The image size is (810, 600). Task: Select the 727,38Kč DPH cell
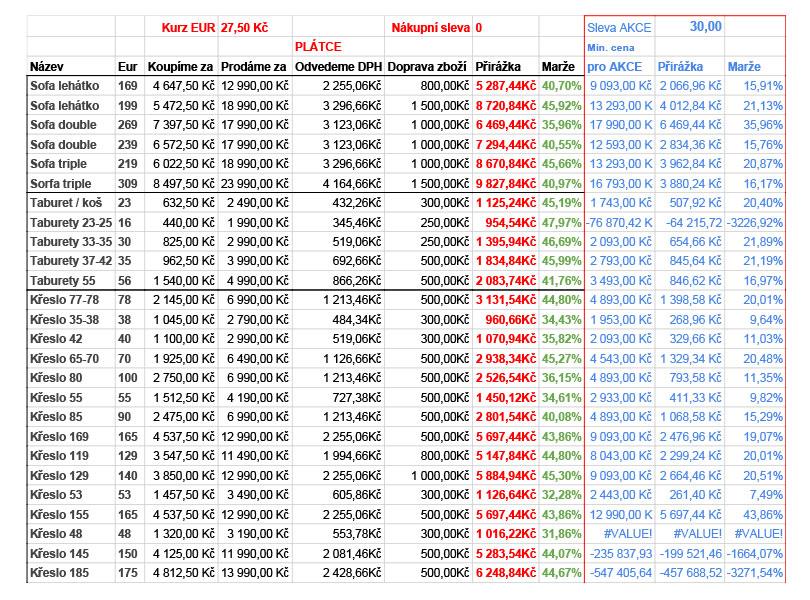tap(357, 397)
